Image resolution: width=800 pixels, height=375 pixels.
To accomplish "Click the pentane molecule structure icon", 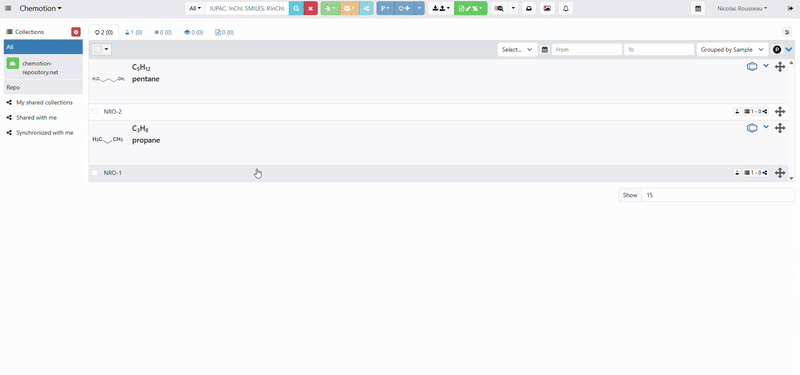I will point(752,66).
